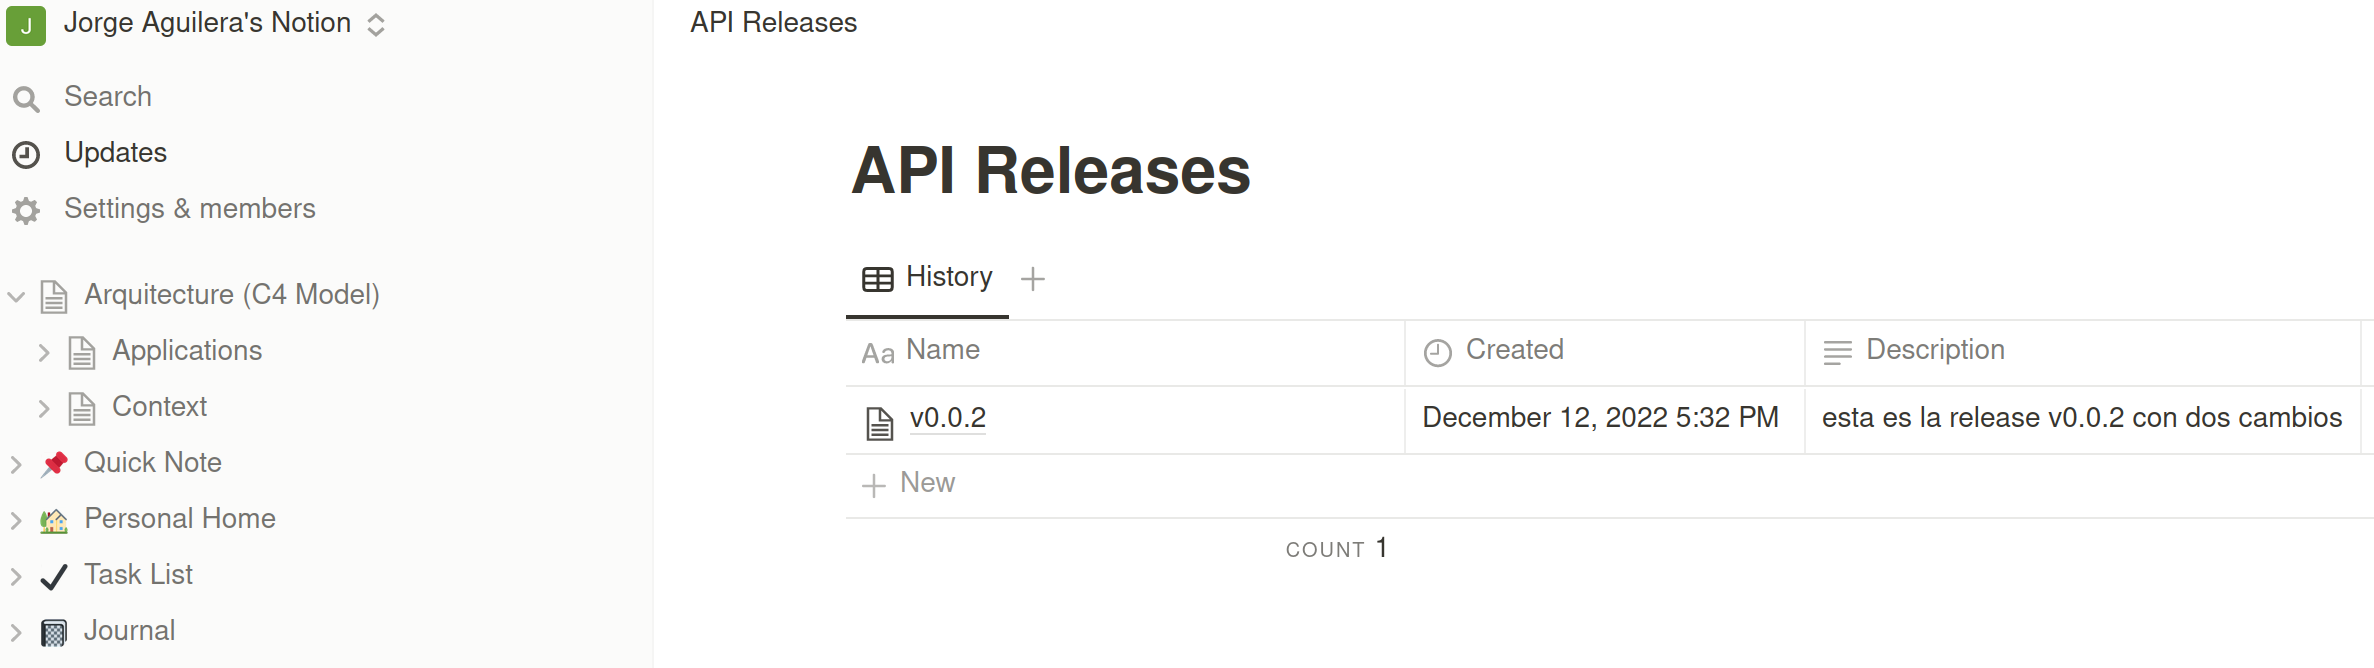2374x668 pixels.
Task: Add a New row to table
Action: (910, 484)
